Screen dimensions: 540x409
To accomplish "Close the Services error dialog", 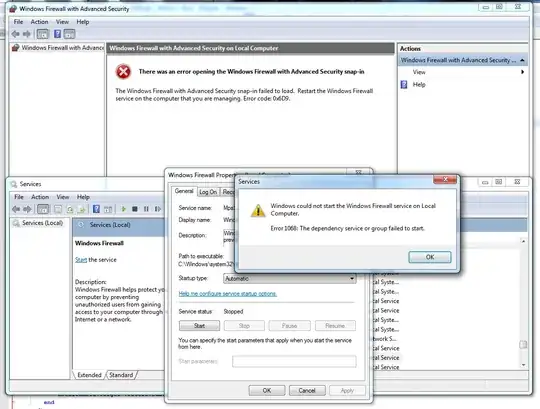I will [x=445, y=179].
